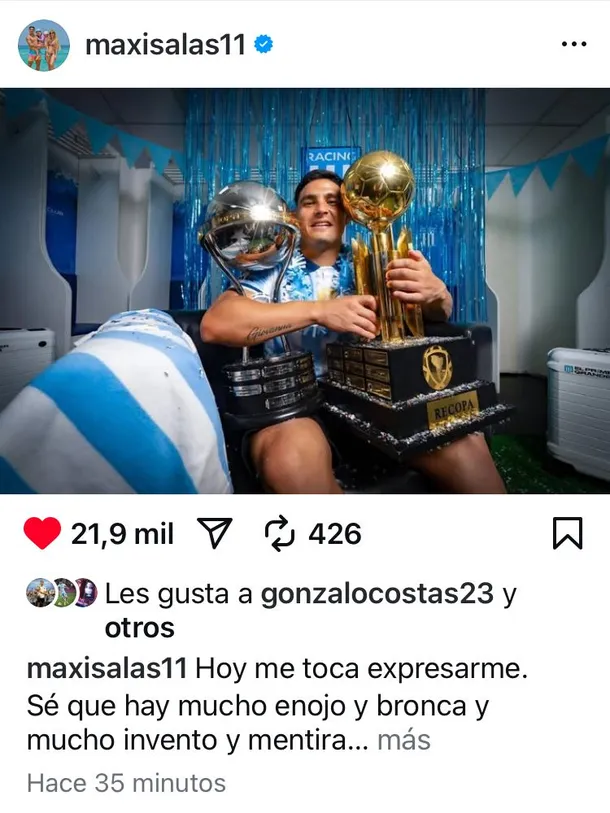The image size is (610, 813).
Task: Click the third liker avatar thumbnail
Action: pos(86,593)
